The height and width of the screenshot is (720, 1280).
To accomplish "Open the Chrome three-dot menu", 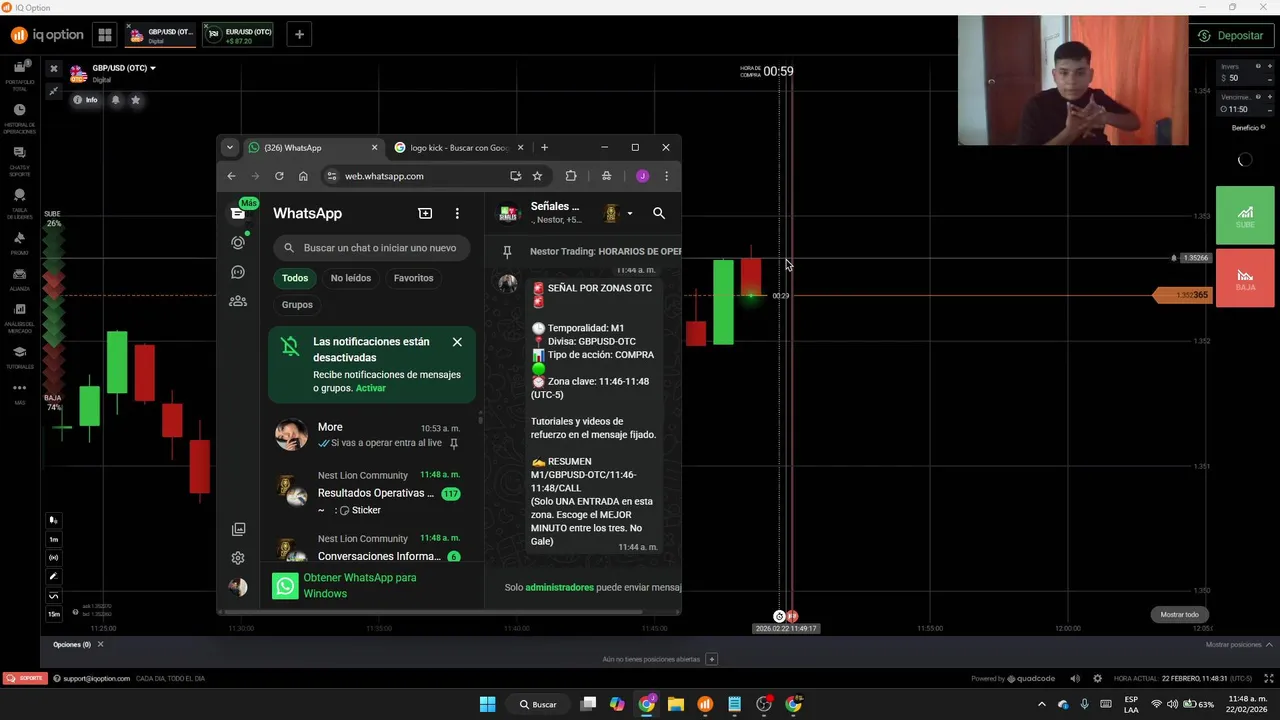I will coord(666,176).
